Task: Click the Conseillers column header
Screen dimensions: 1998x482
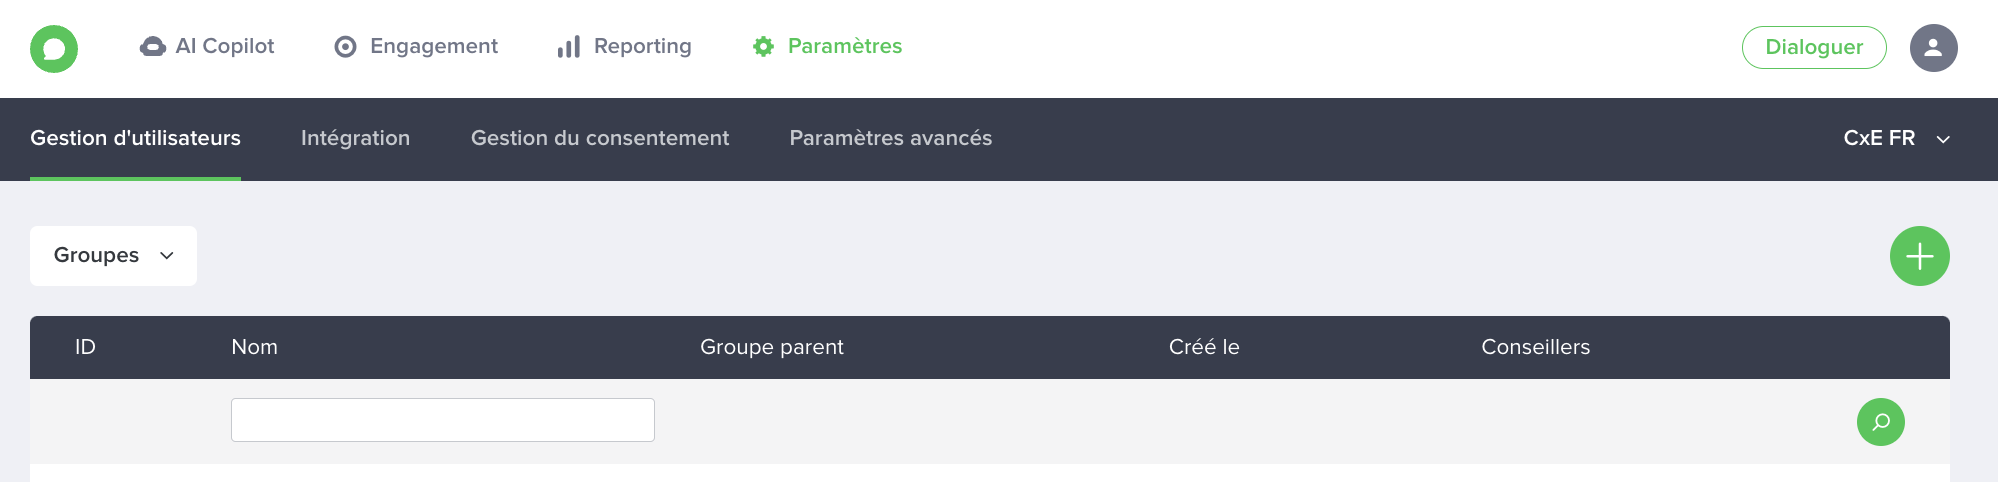Action: pos(1535,347)
